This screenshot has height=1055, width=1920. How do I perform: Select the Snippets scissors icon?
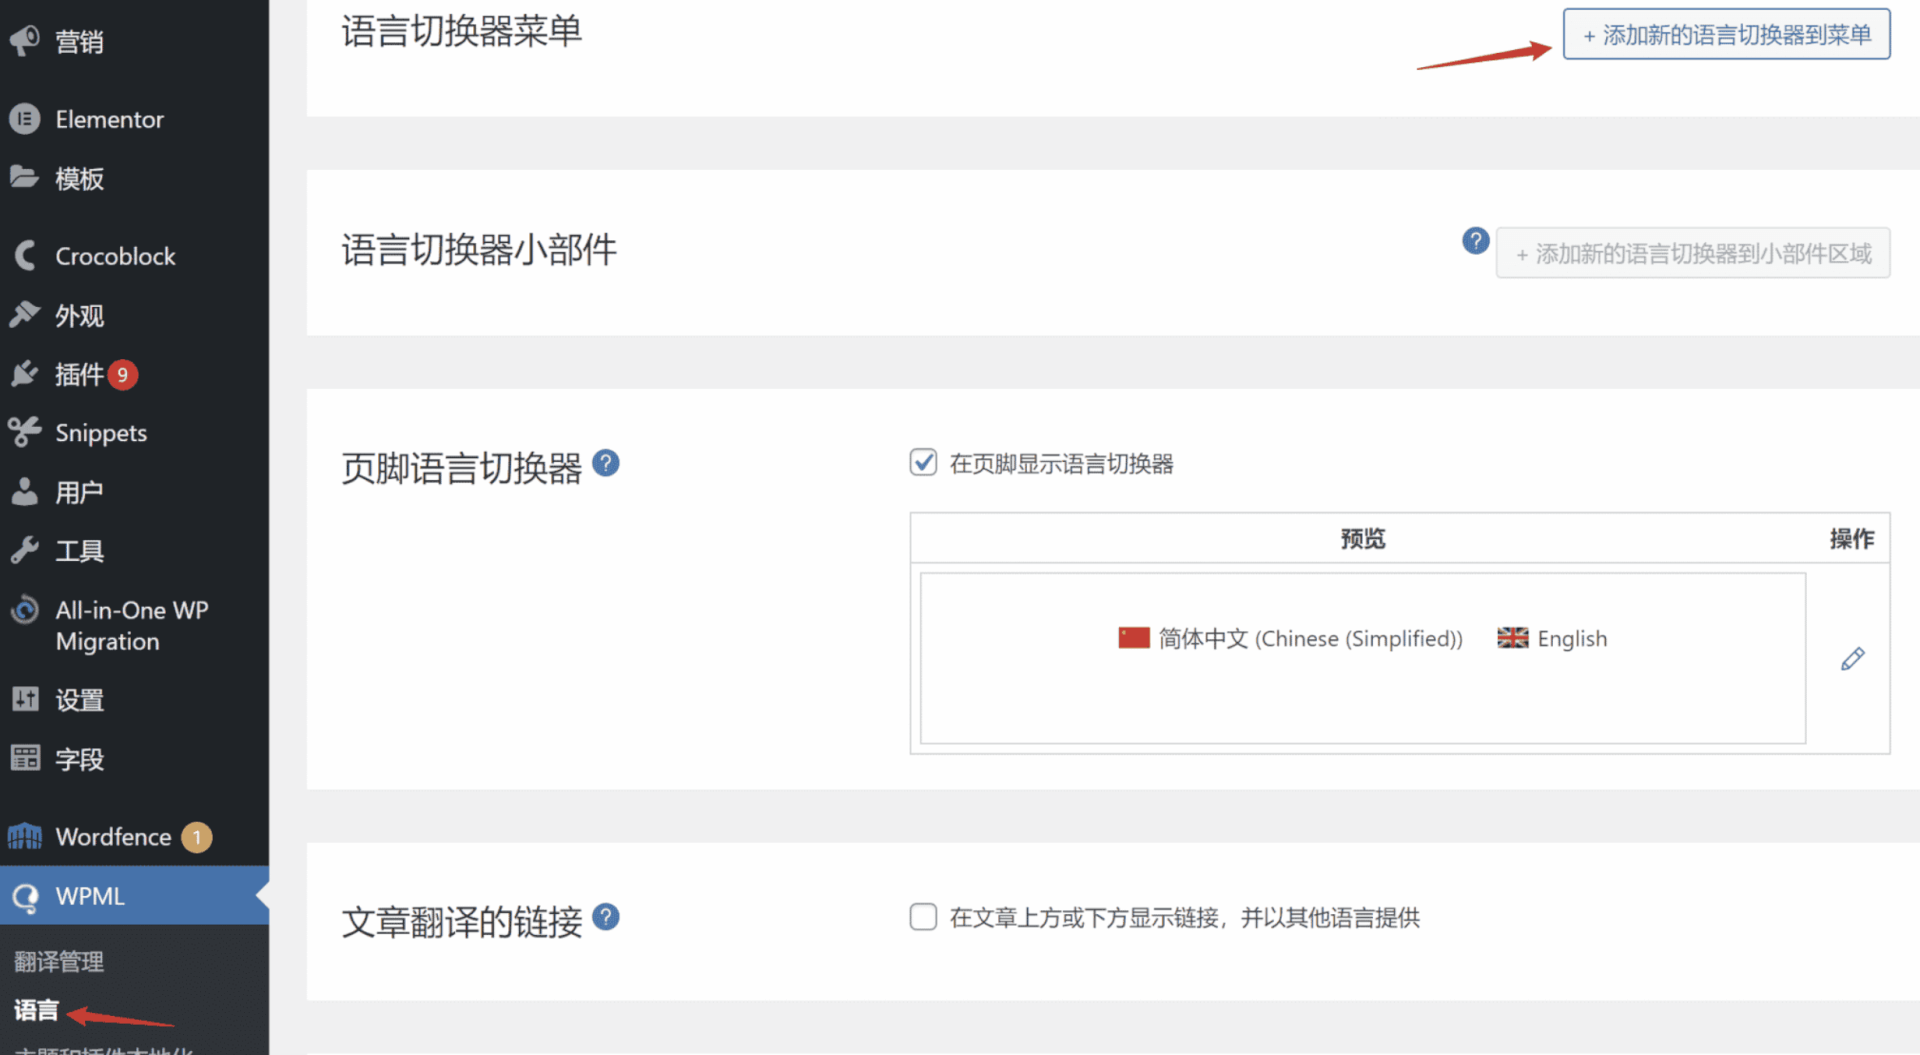pyautogui.click(x=26, y=432)
